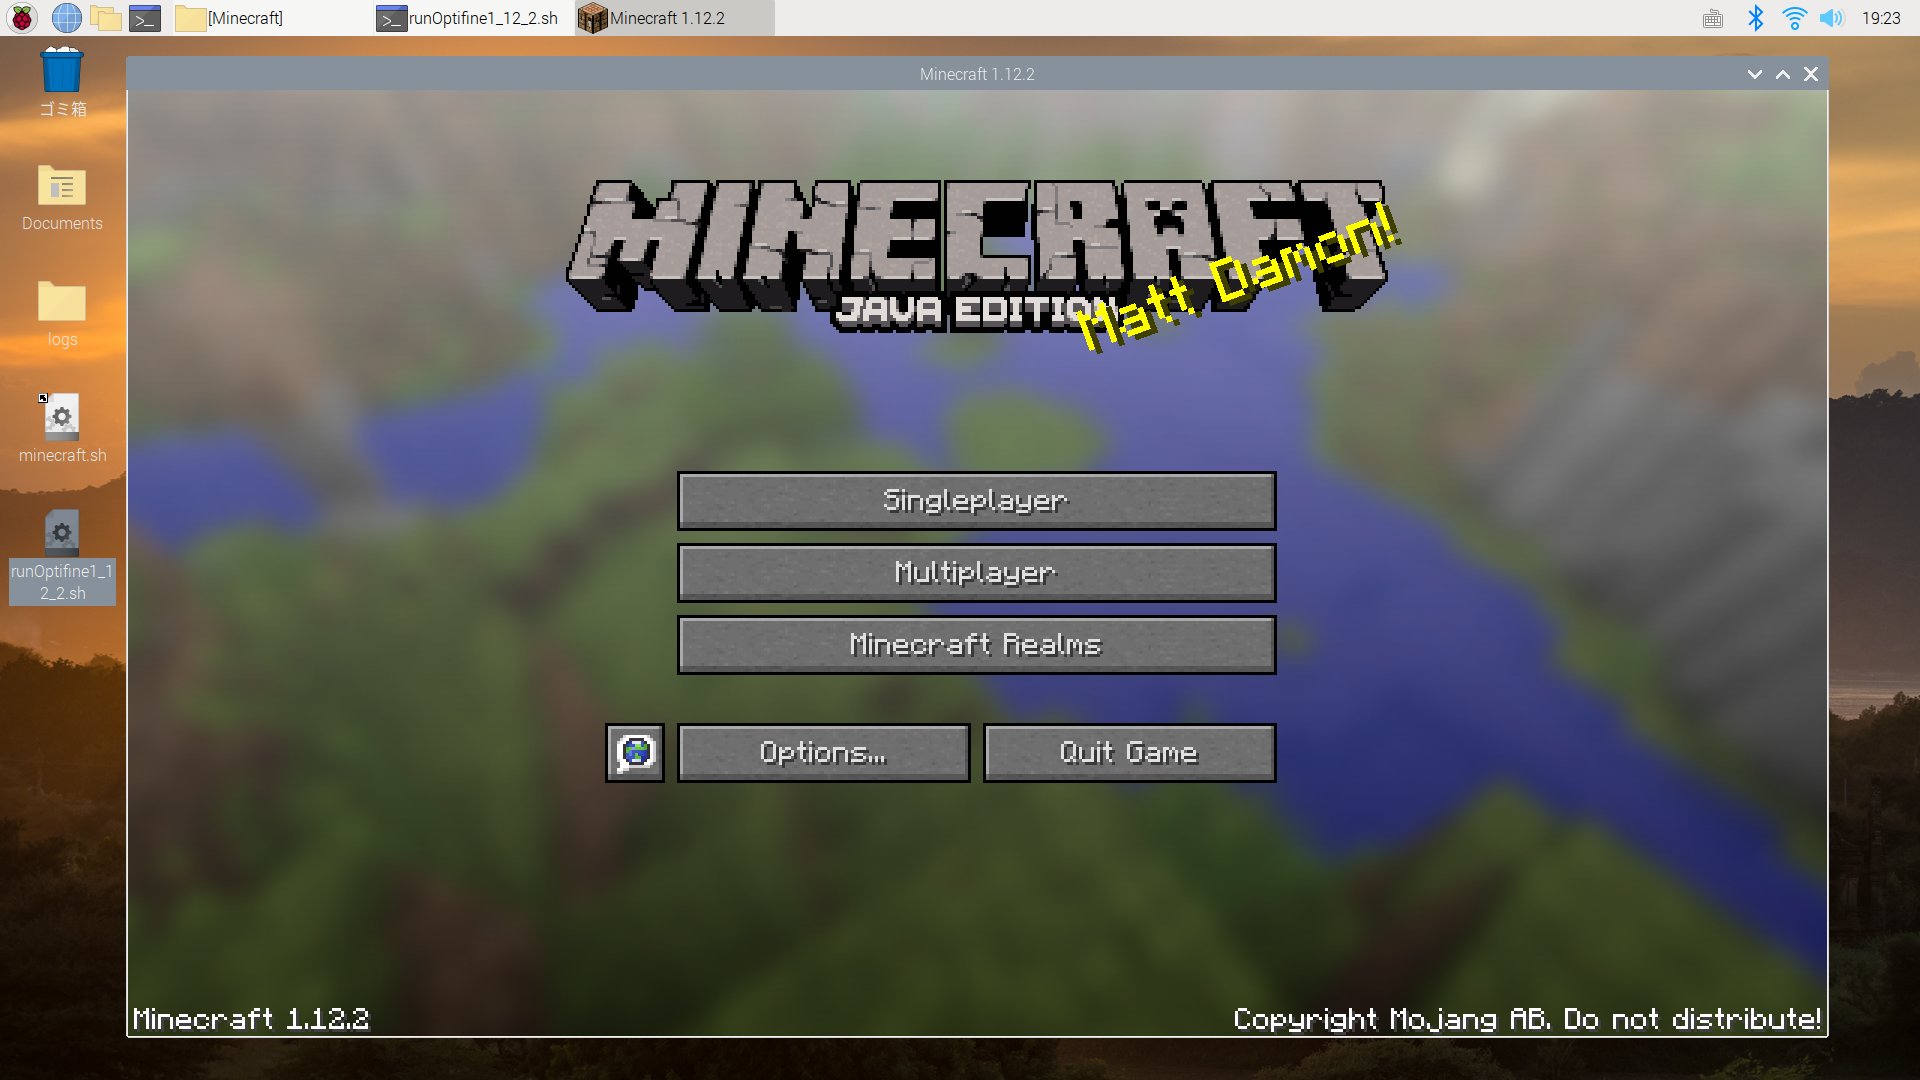The width and height of the screenshot is (1920, 1080).
Task: Switch to the Minecraft 1.12.2 taskbar entry
Action: tap(674, 18)
